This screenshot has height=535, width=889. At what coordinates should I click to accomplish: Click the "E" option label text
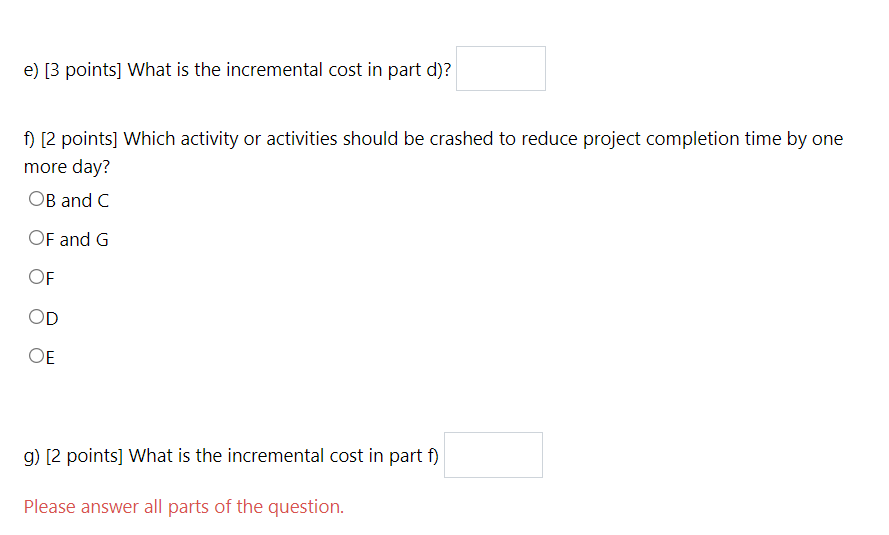[50, 358]
